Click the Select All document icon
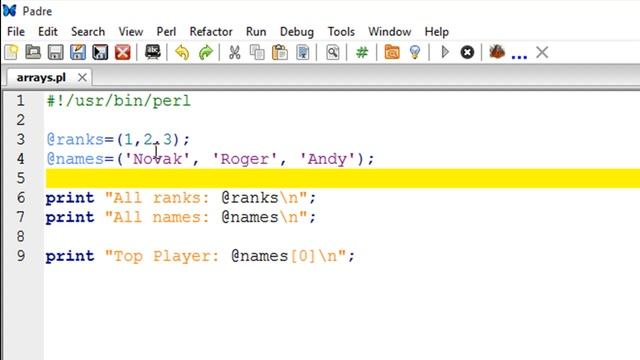This screenshot has height=360, width=640. coord(303,53)
